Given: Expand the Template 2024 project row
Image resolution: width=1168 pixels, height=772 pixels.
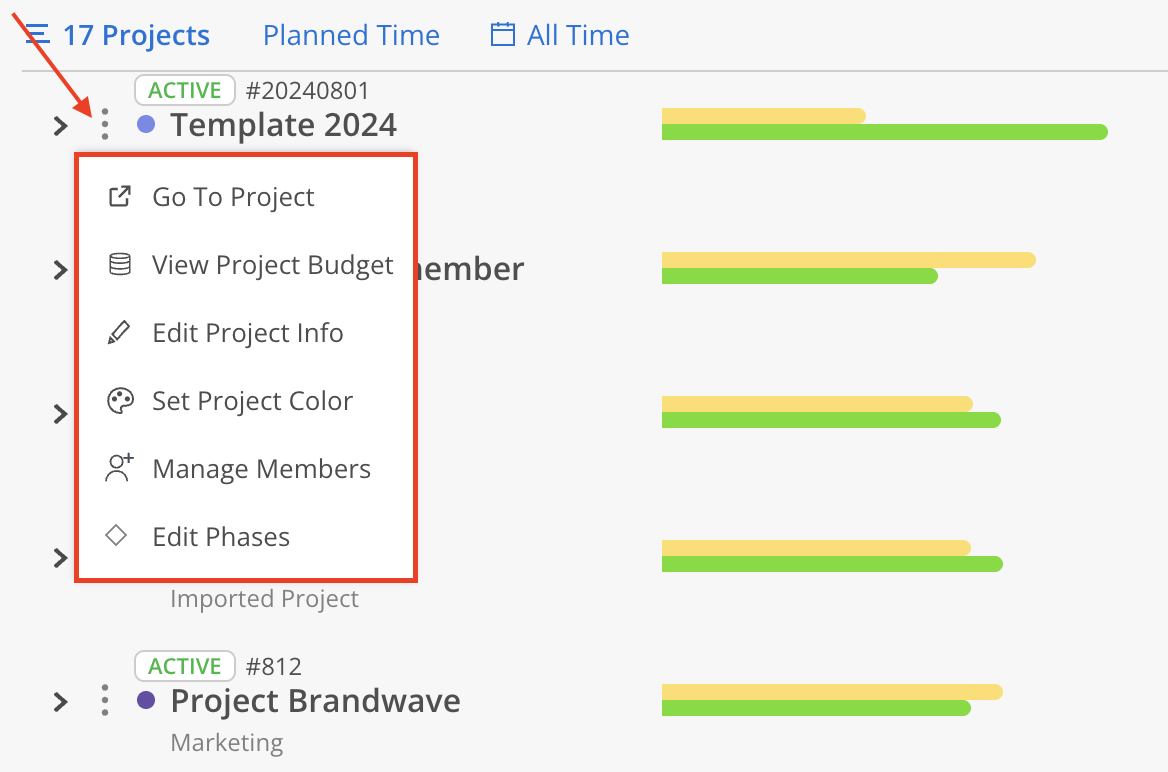Looking at the screenshot, I should [61, 125].
